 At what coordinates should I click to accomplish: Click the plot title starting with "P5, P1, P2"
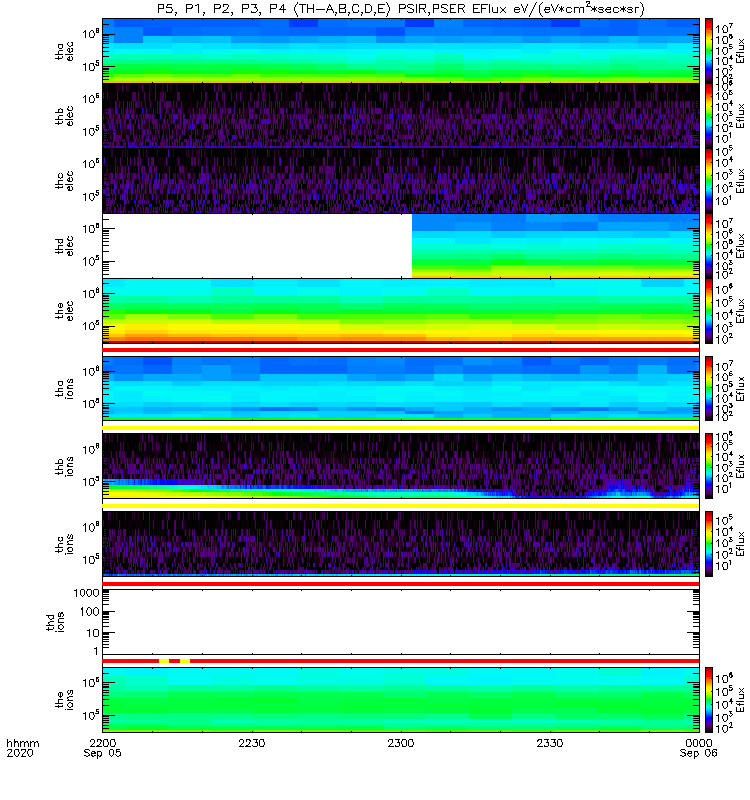click(x=401, y=9)
